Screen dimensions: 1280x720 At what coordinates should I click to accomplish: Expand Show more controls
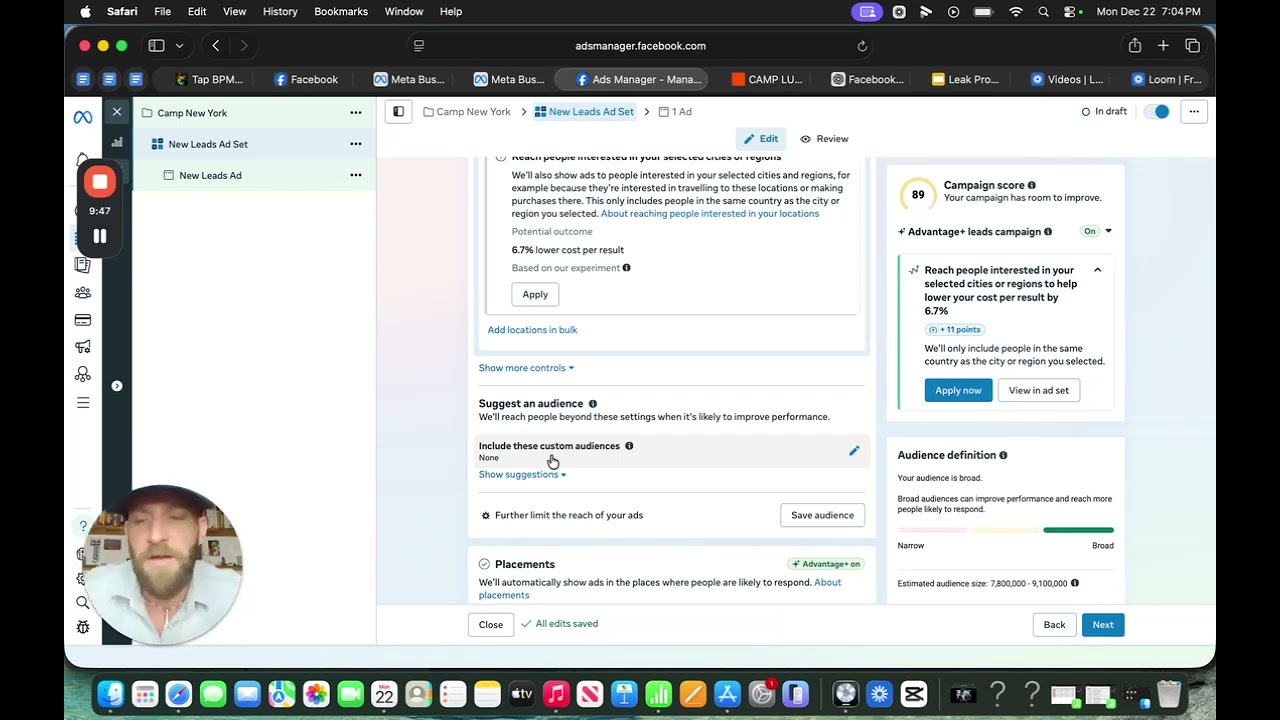pyautogui.click(x=526, y=368)
